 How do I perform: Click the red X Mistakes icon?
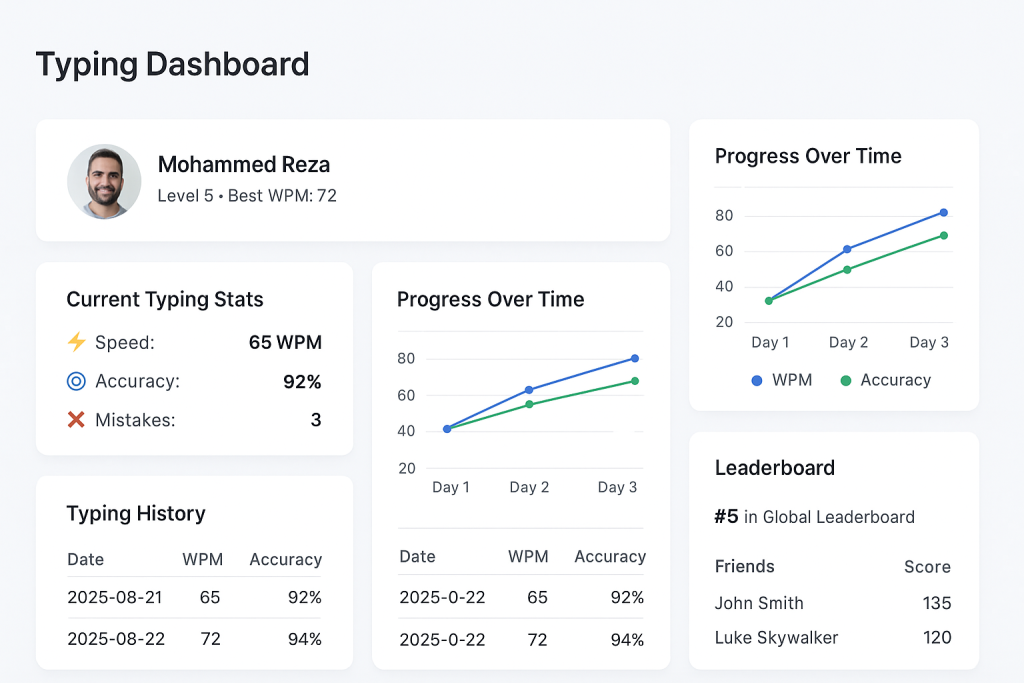point(76,420)
